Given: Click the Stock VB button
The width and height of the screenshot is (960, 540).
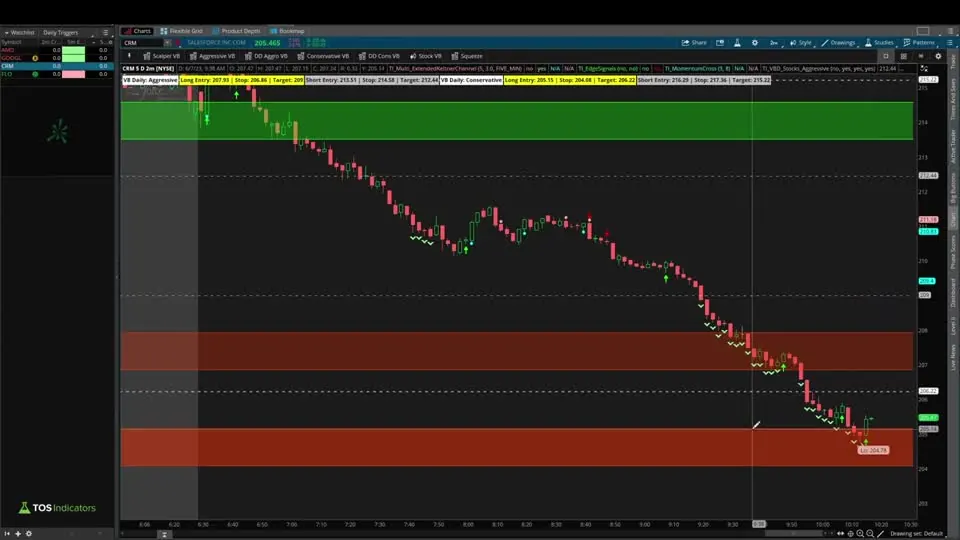Looking at the screenshot, I should (426, 56).
